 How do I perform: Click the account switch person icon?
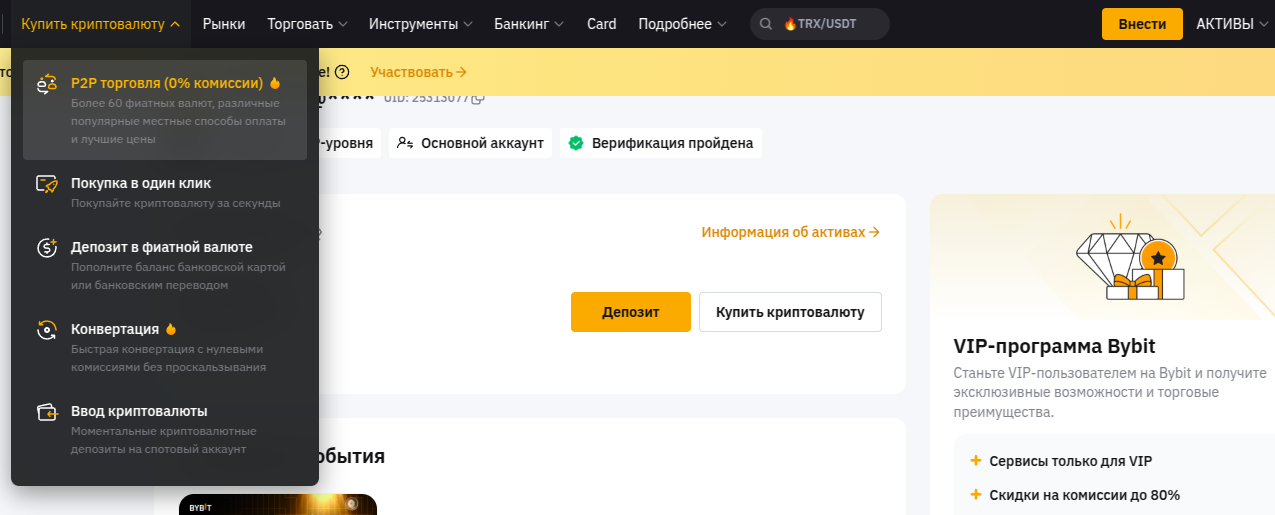point(405,143)
